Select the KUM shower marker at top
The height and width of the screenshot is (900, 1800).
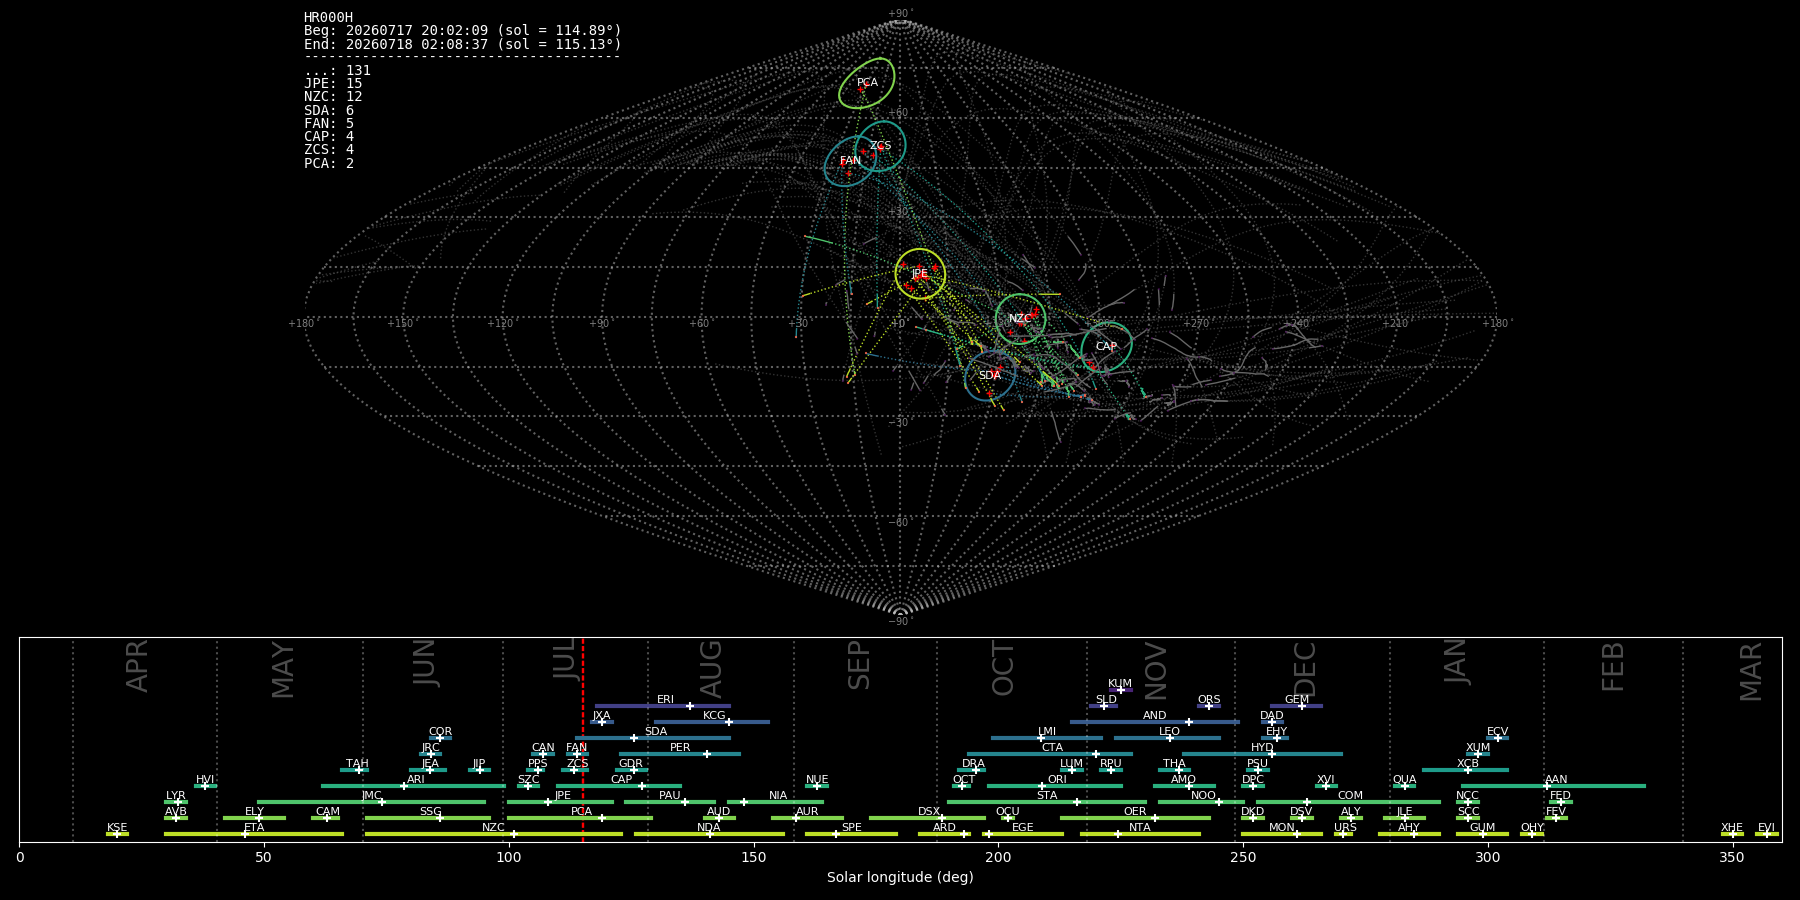pyautogui.click(x=1120, y=690)
